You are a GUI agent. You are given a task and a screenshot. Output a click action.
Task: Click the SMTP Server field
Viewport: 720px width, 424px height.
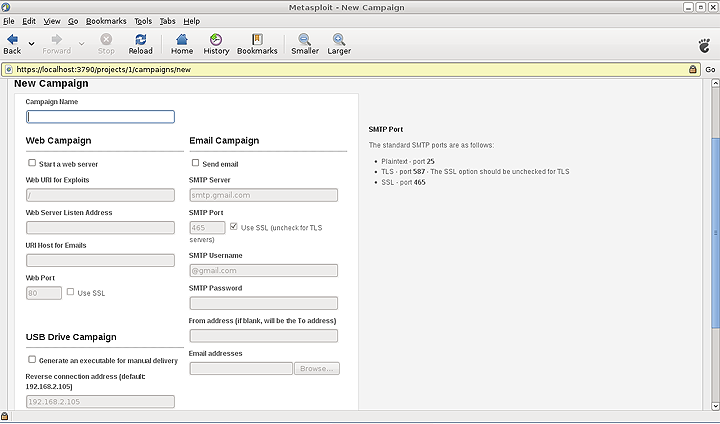(264, 195)
